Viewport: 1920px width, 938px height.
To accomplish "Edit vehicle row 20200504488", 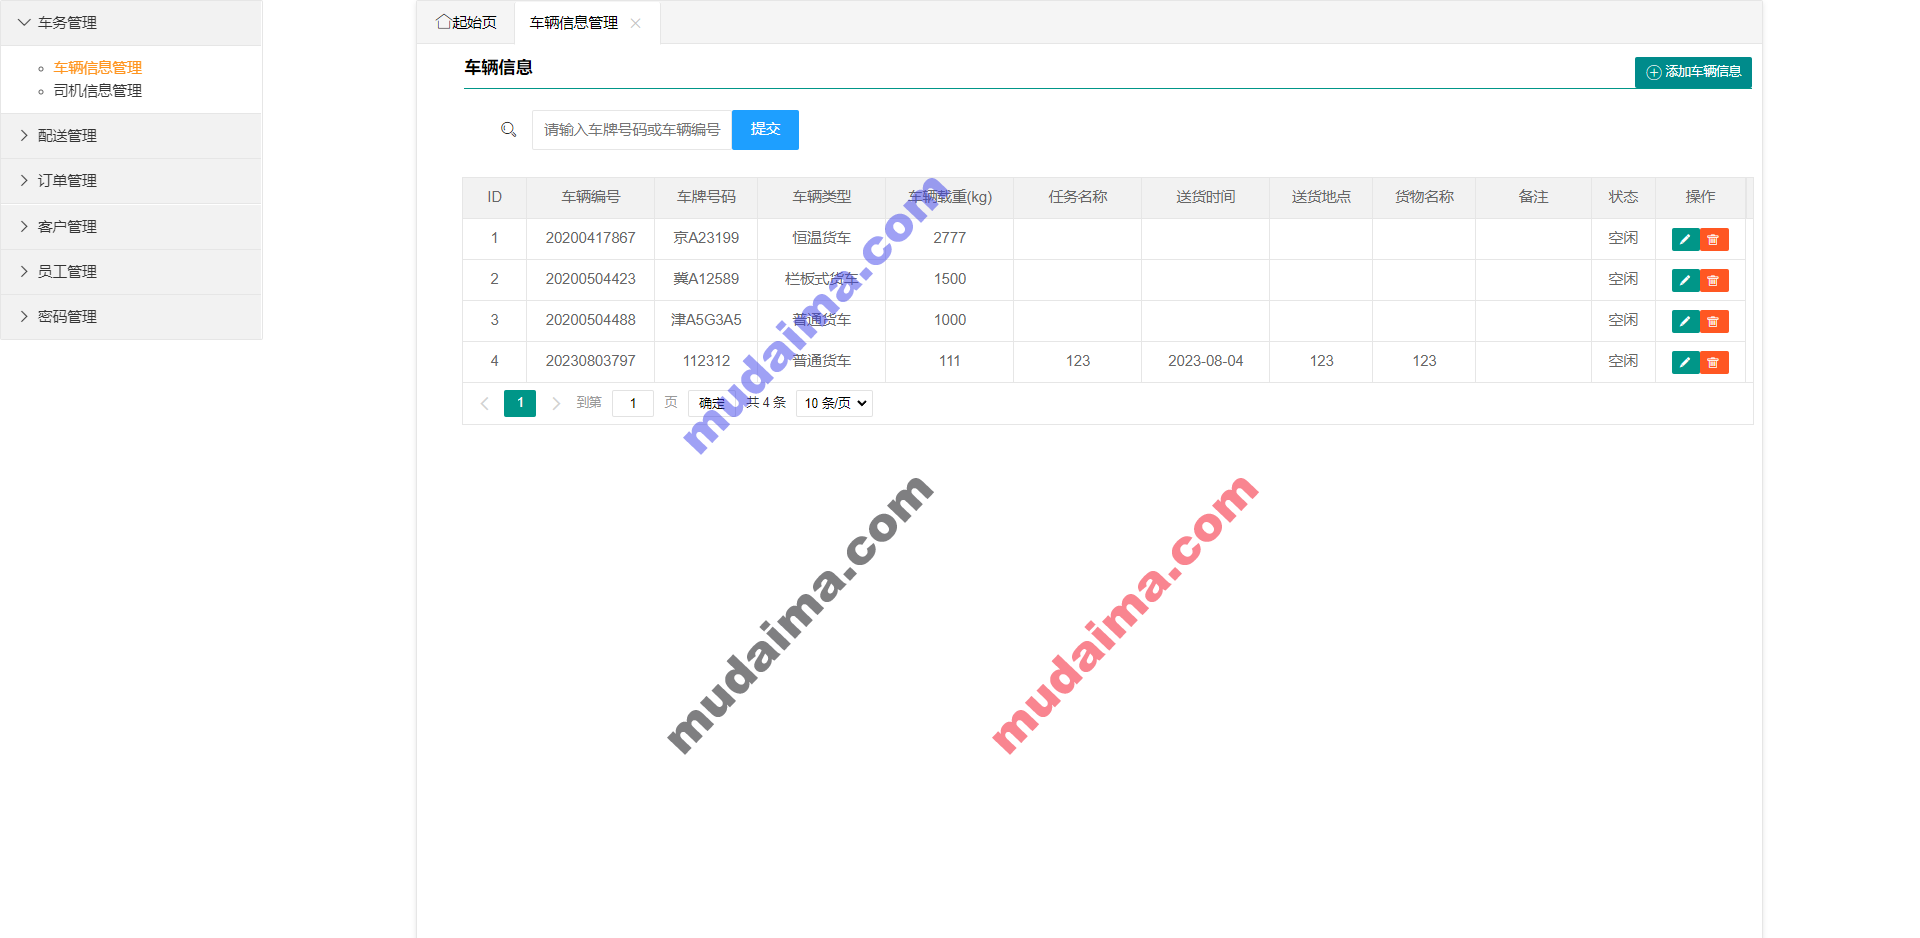I will coord(1685,322).
